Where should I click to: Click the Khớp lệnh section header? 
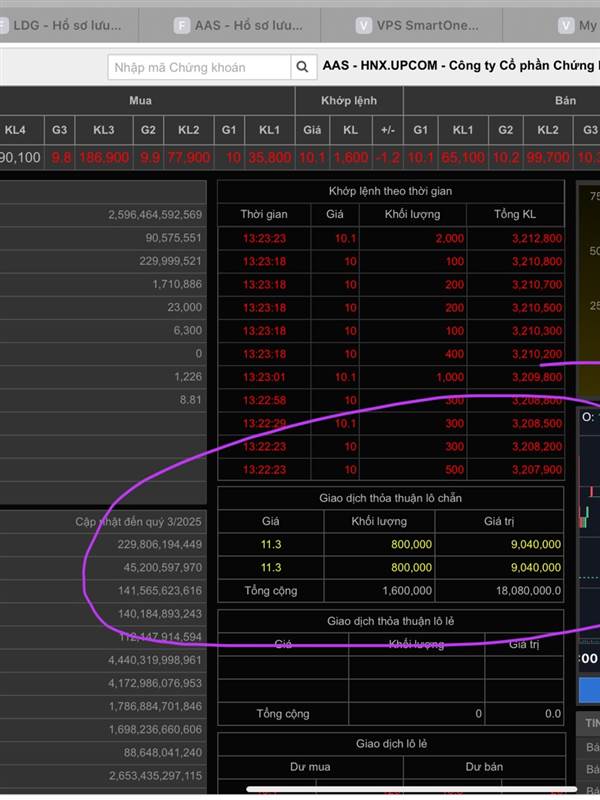pyautogui.click(x=349, y=101)
